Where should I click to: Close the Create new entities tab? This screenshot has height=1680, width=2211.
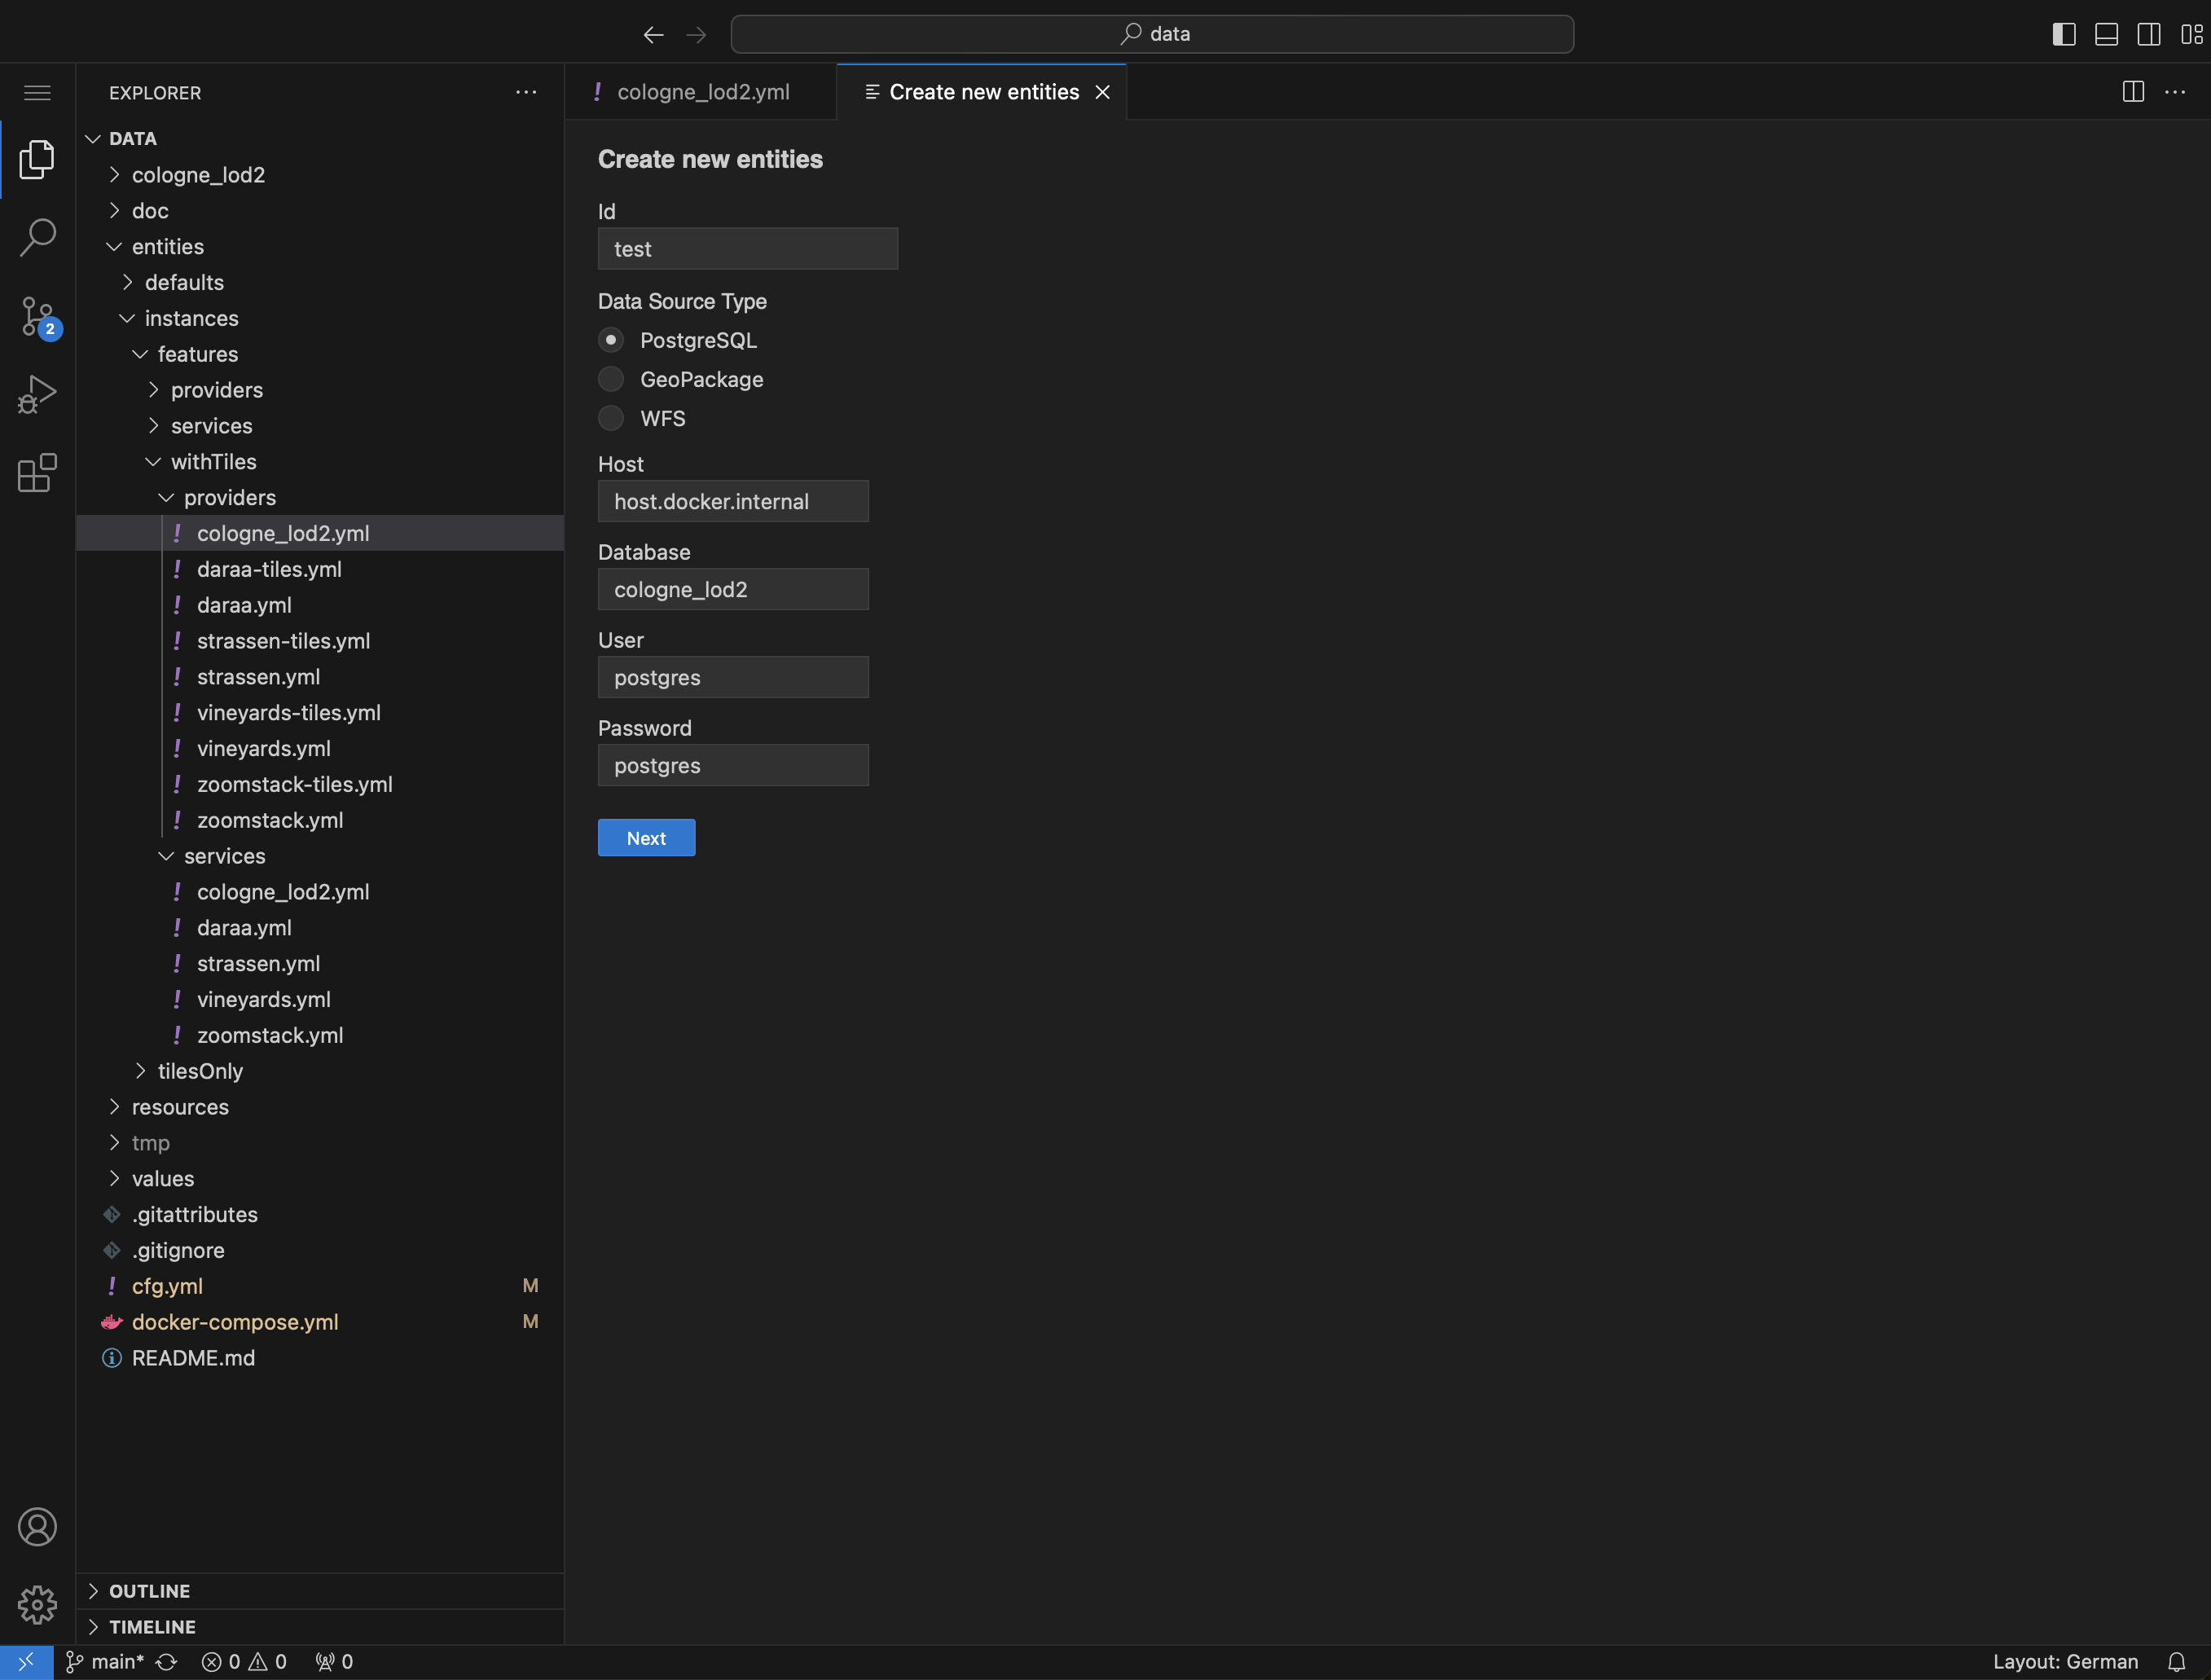1102,92
